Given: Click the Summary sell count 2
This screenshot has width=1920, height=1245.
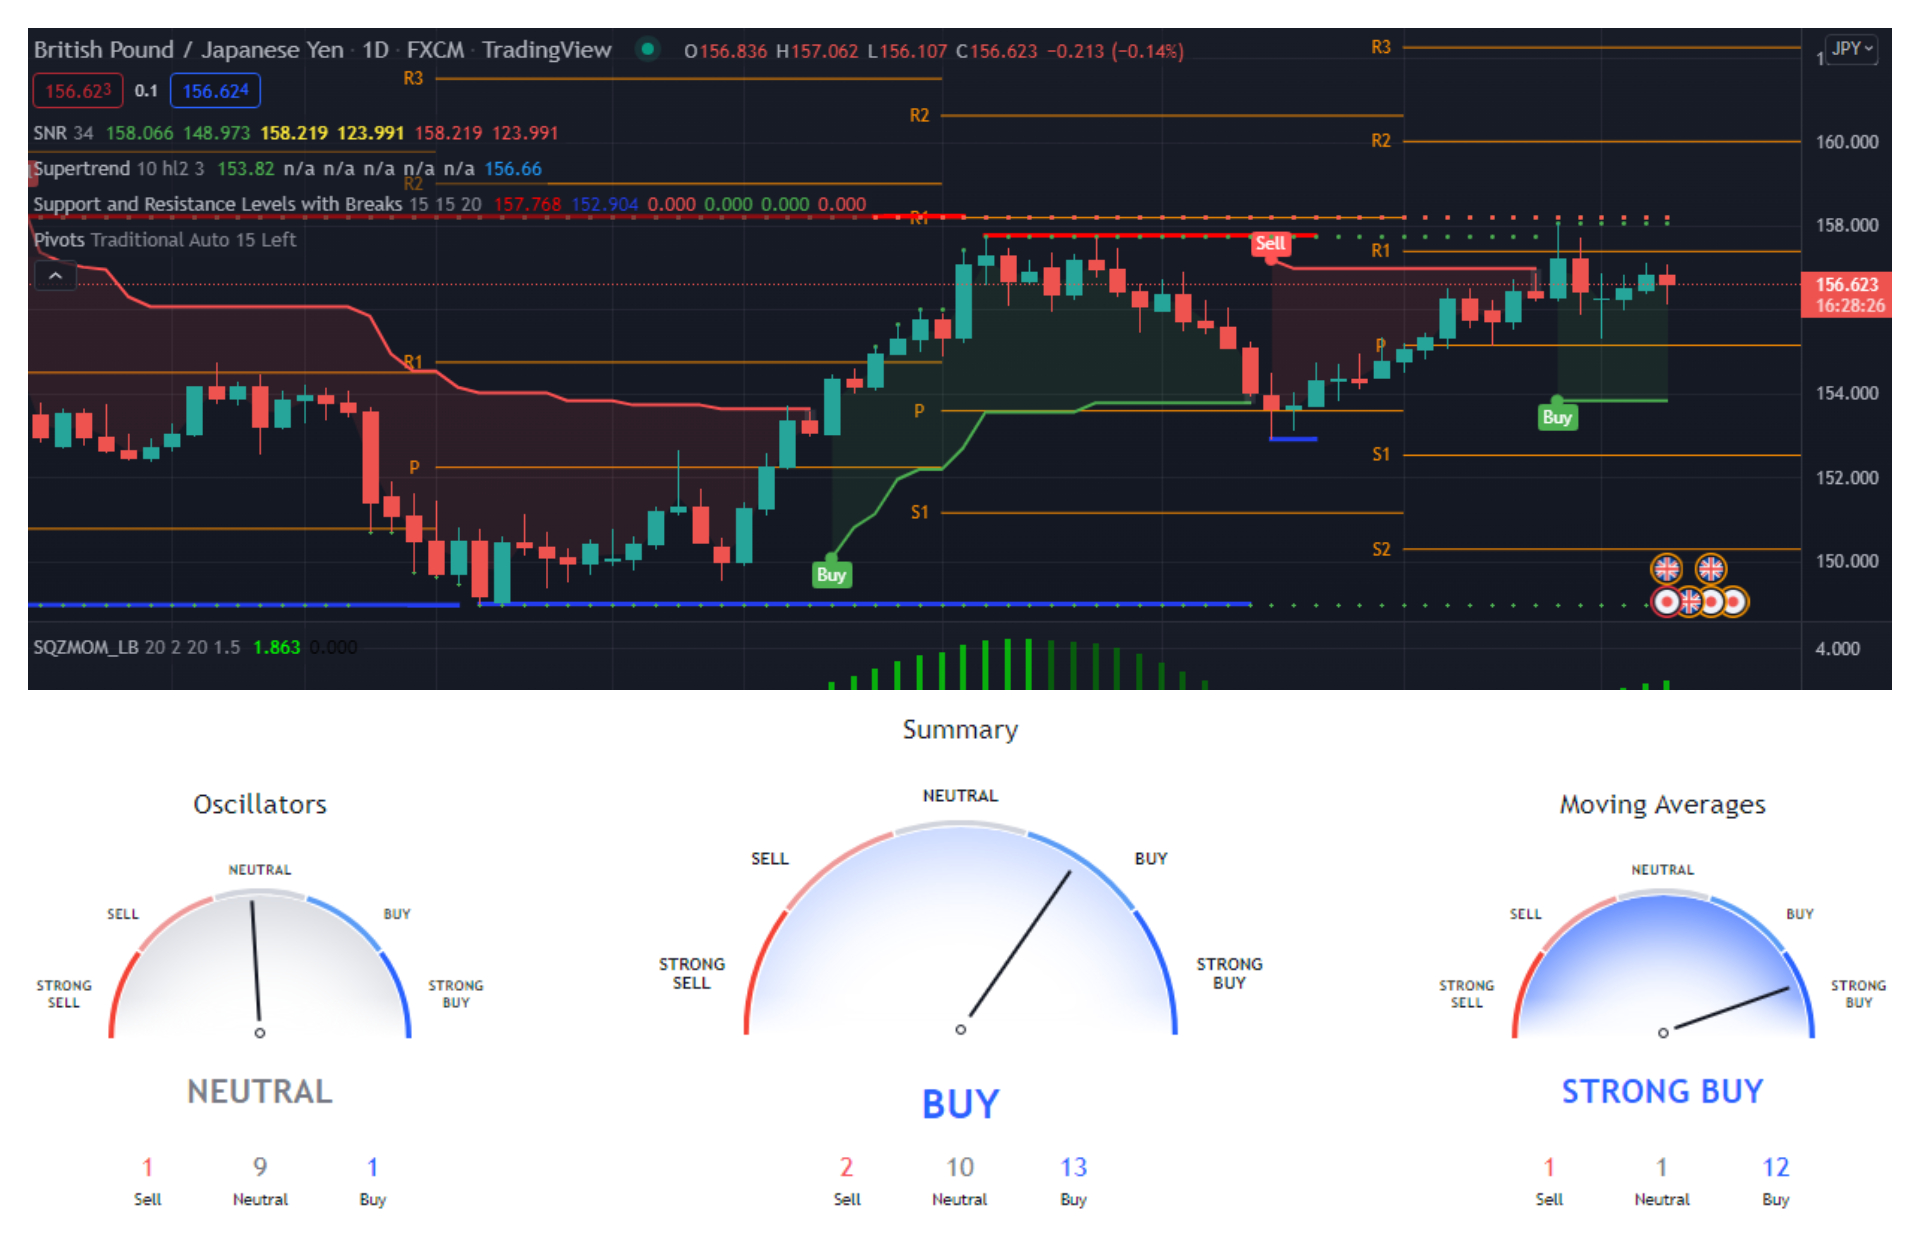Looking at the screenshot, I should click(x=846, y=1167).
